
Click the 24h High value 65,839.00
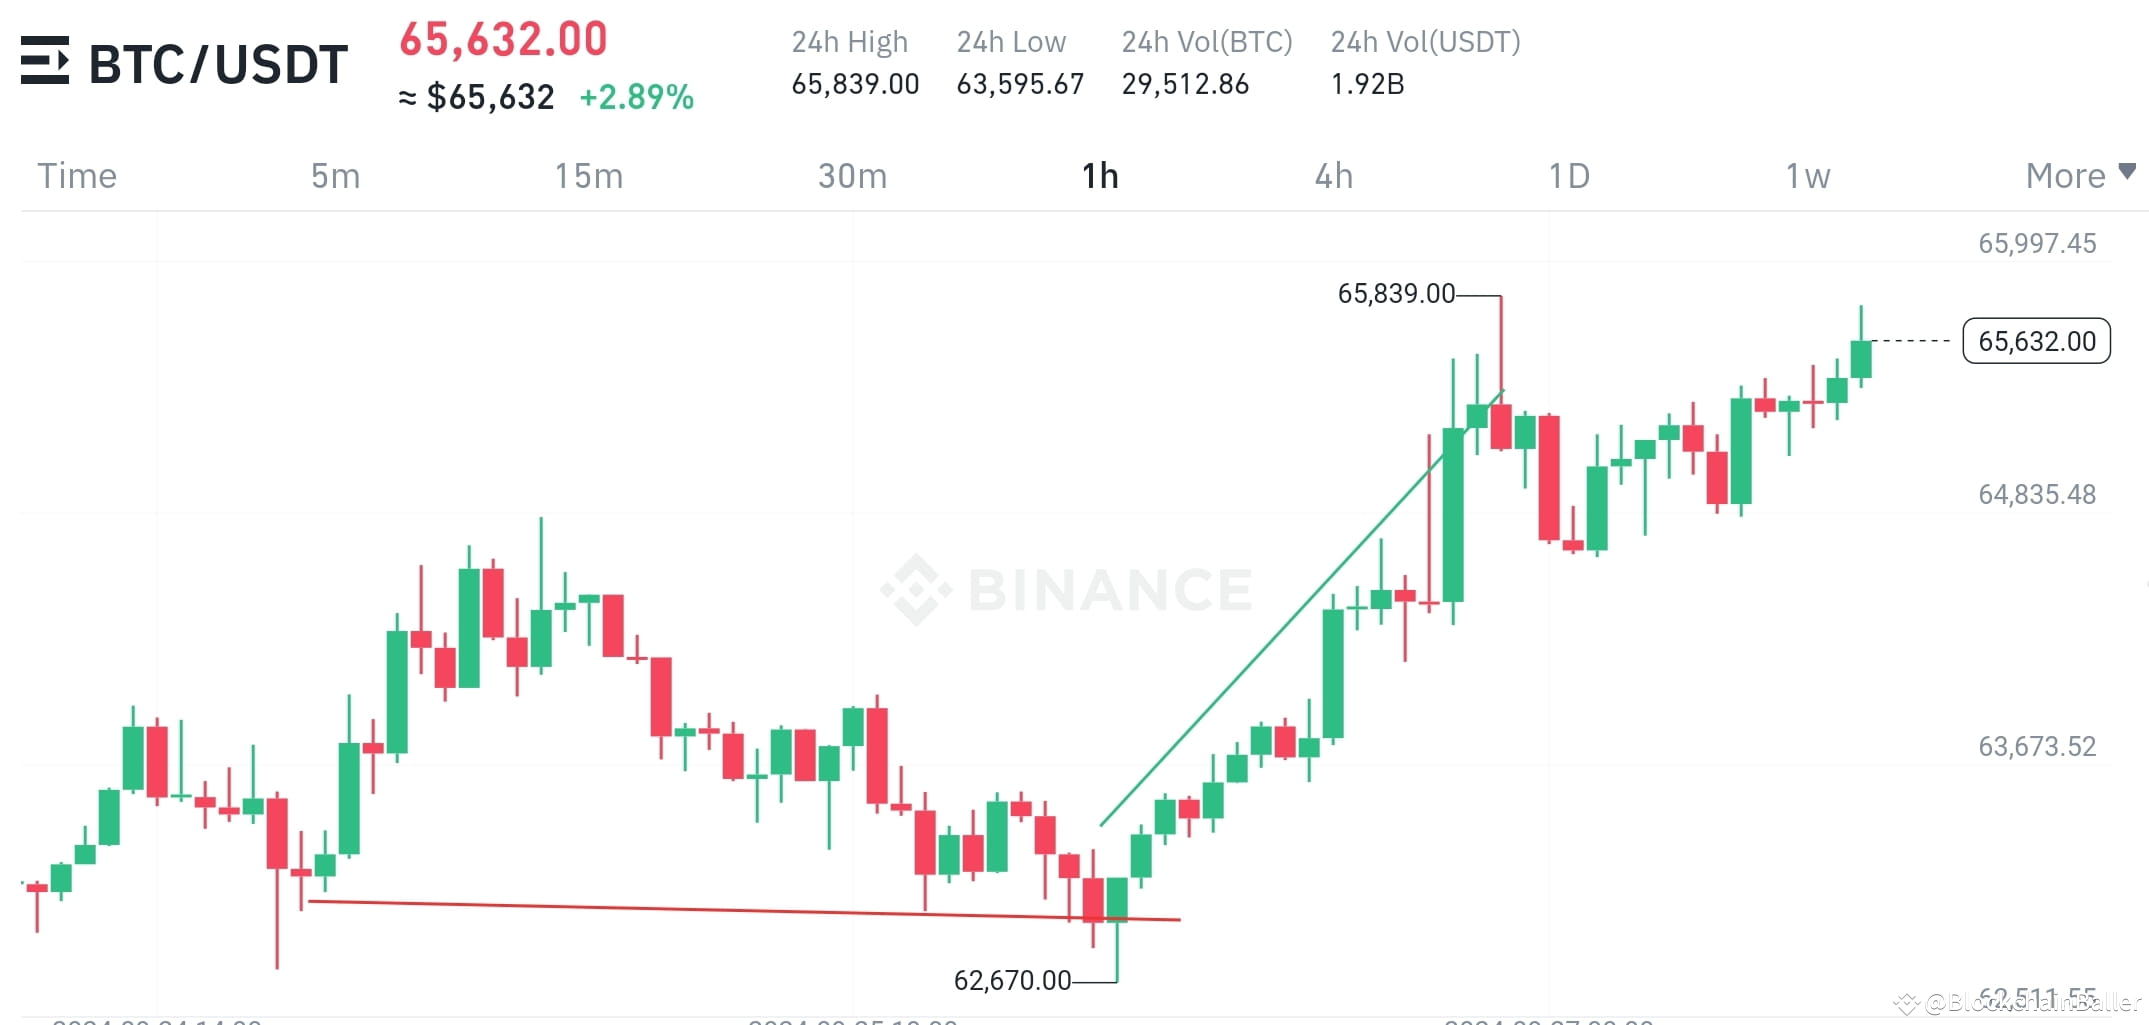(x=855, y=85)
